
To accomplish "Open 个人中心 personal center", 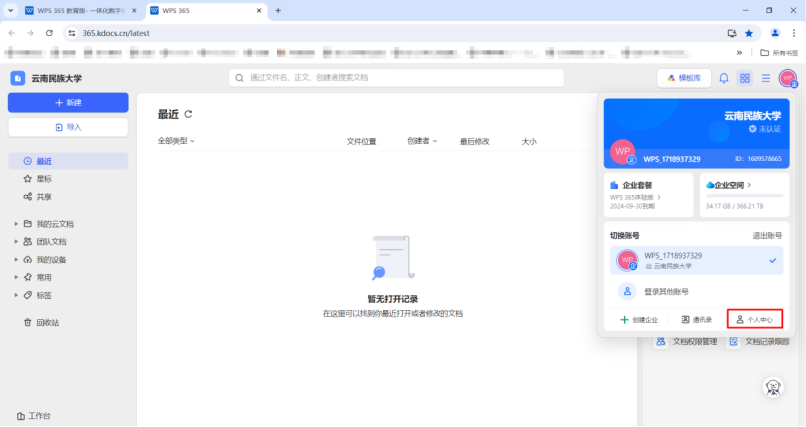I will click(x=755, y=319).
